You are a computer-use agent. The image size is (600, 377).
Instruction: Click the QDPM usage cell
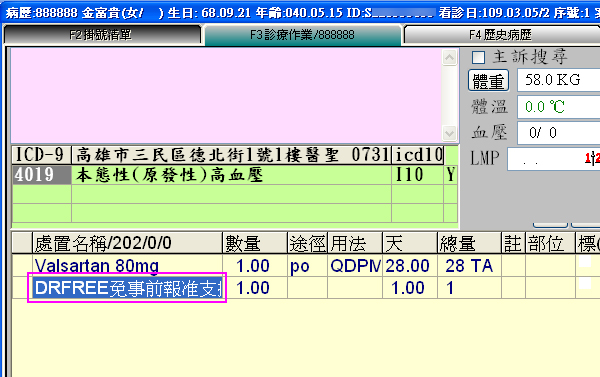pyautogui.click(x=355, y=266)
